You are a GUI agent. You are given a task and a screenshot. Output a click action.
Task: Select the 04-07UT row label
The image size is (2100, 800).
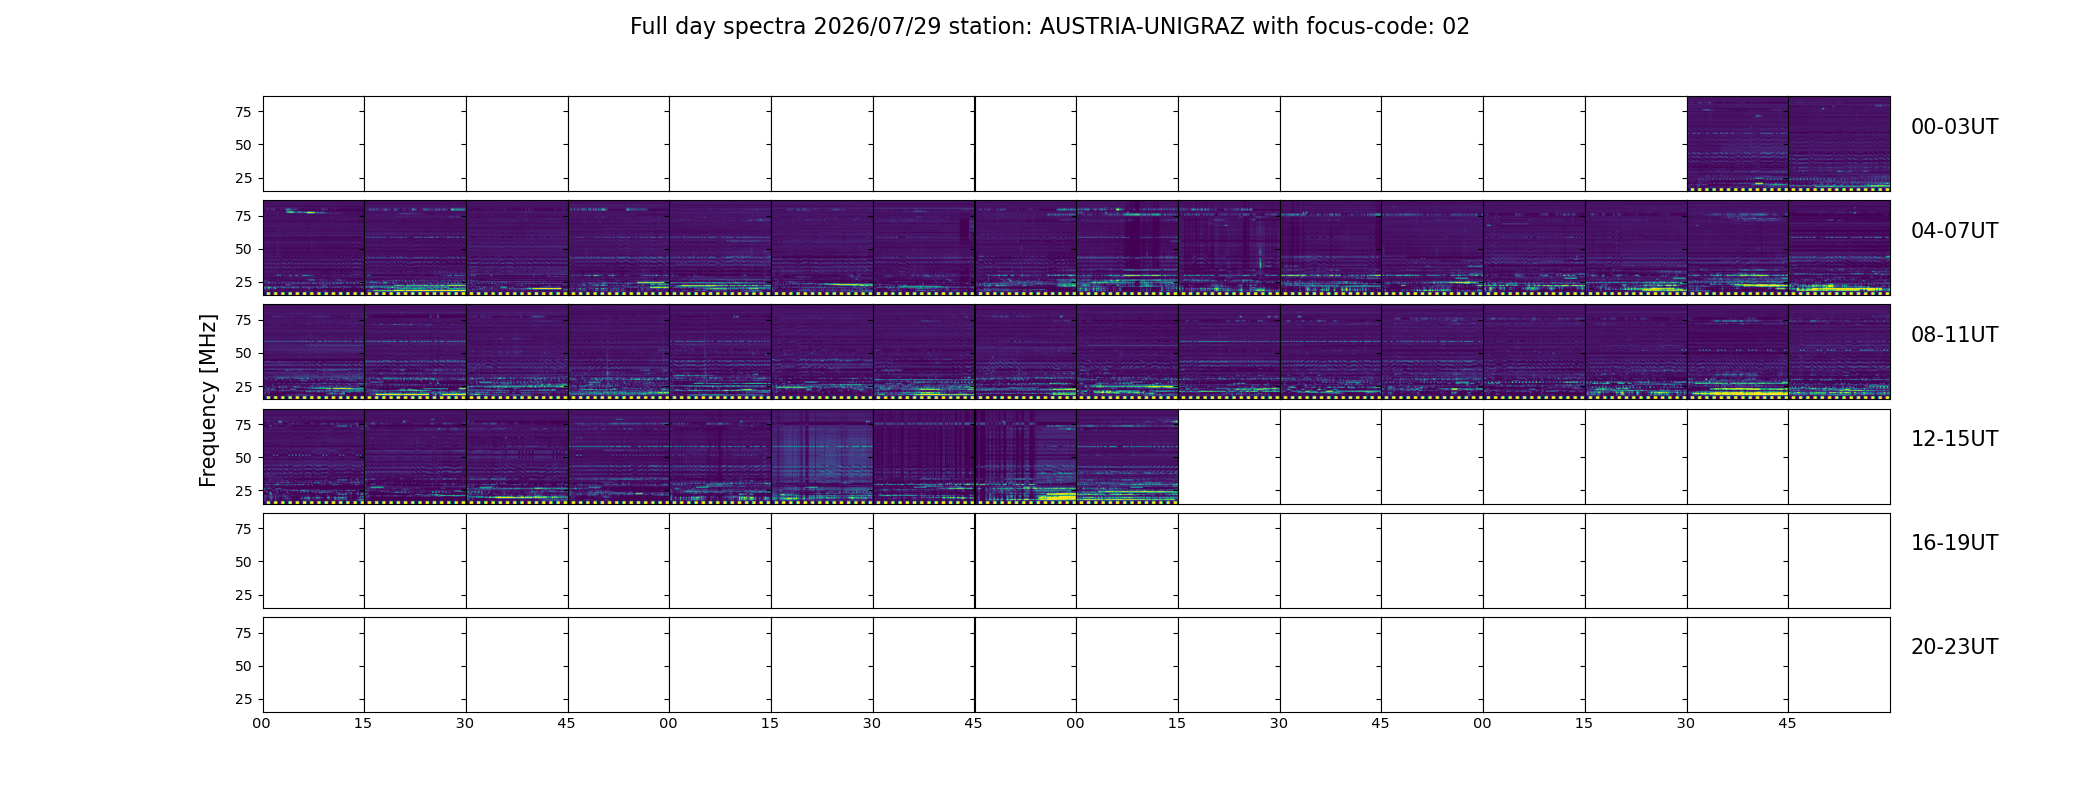(1954, 231)
